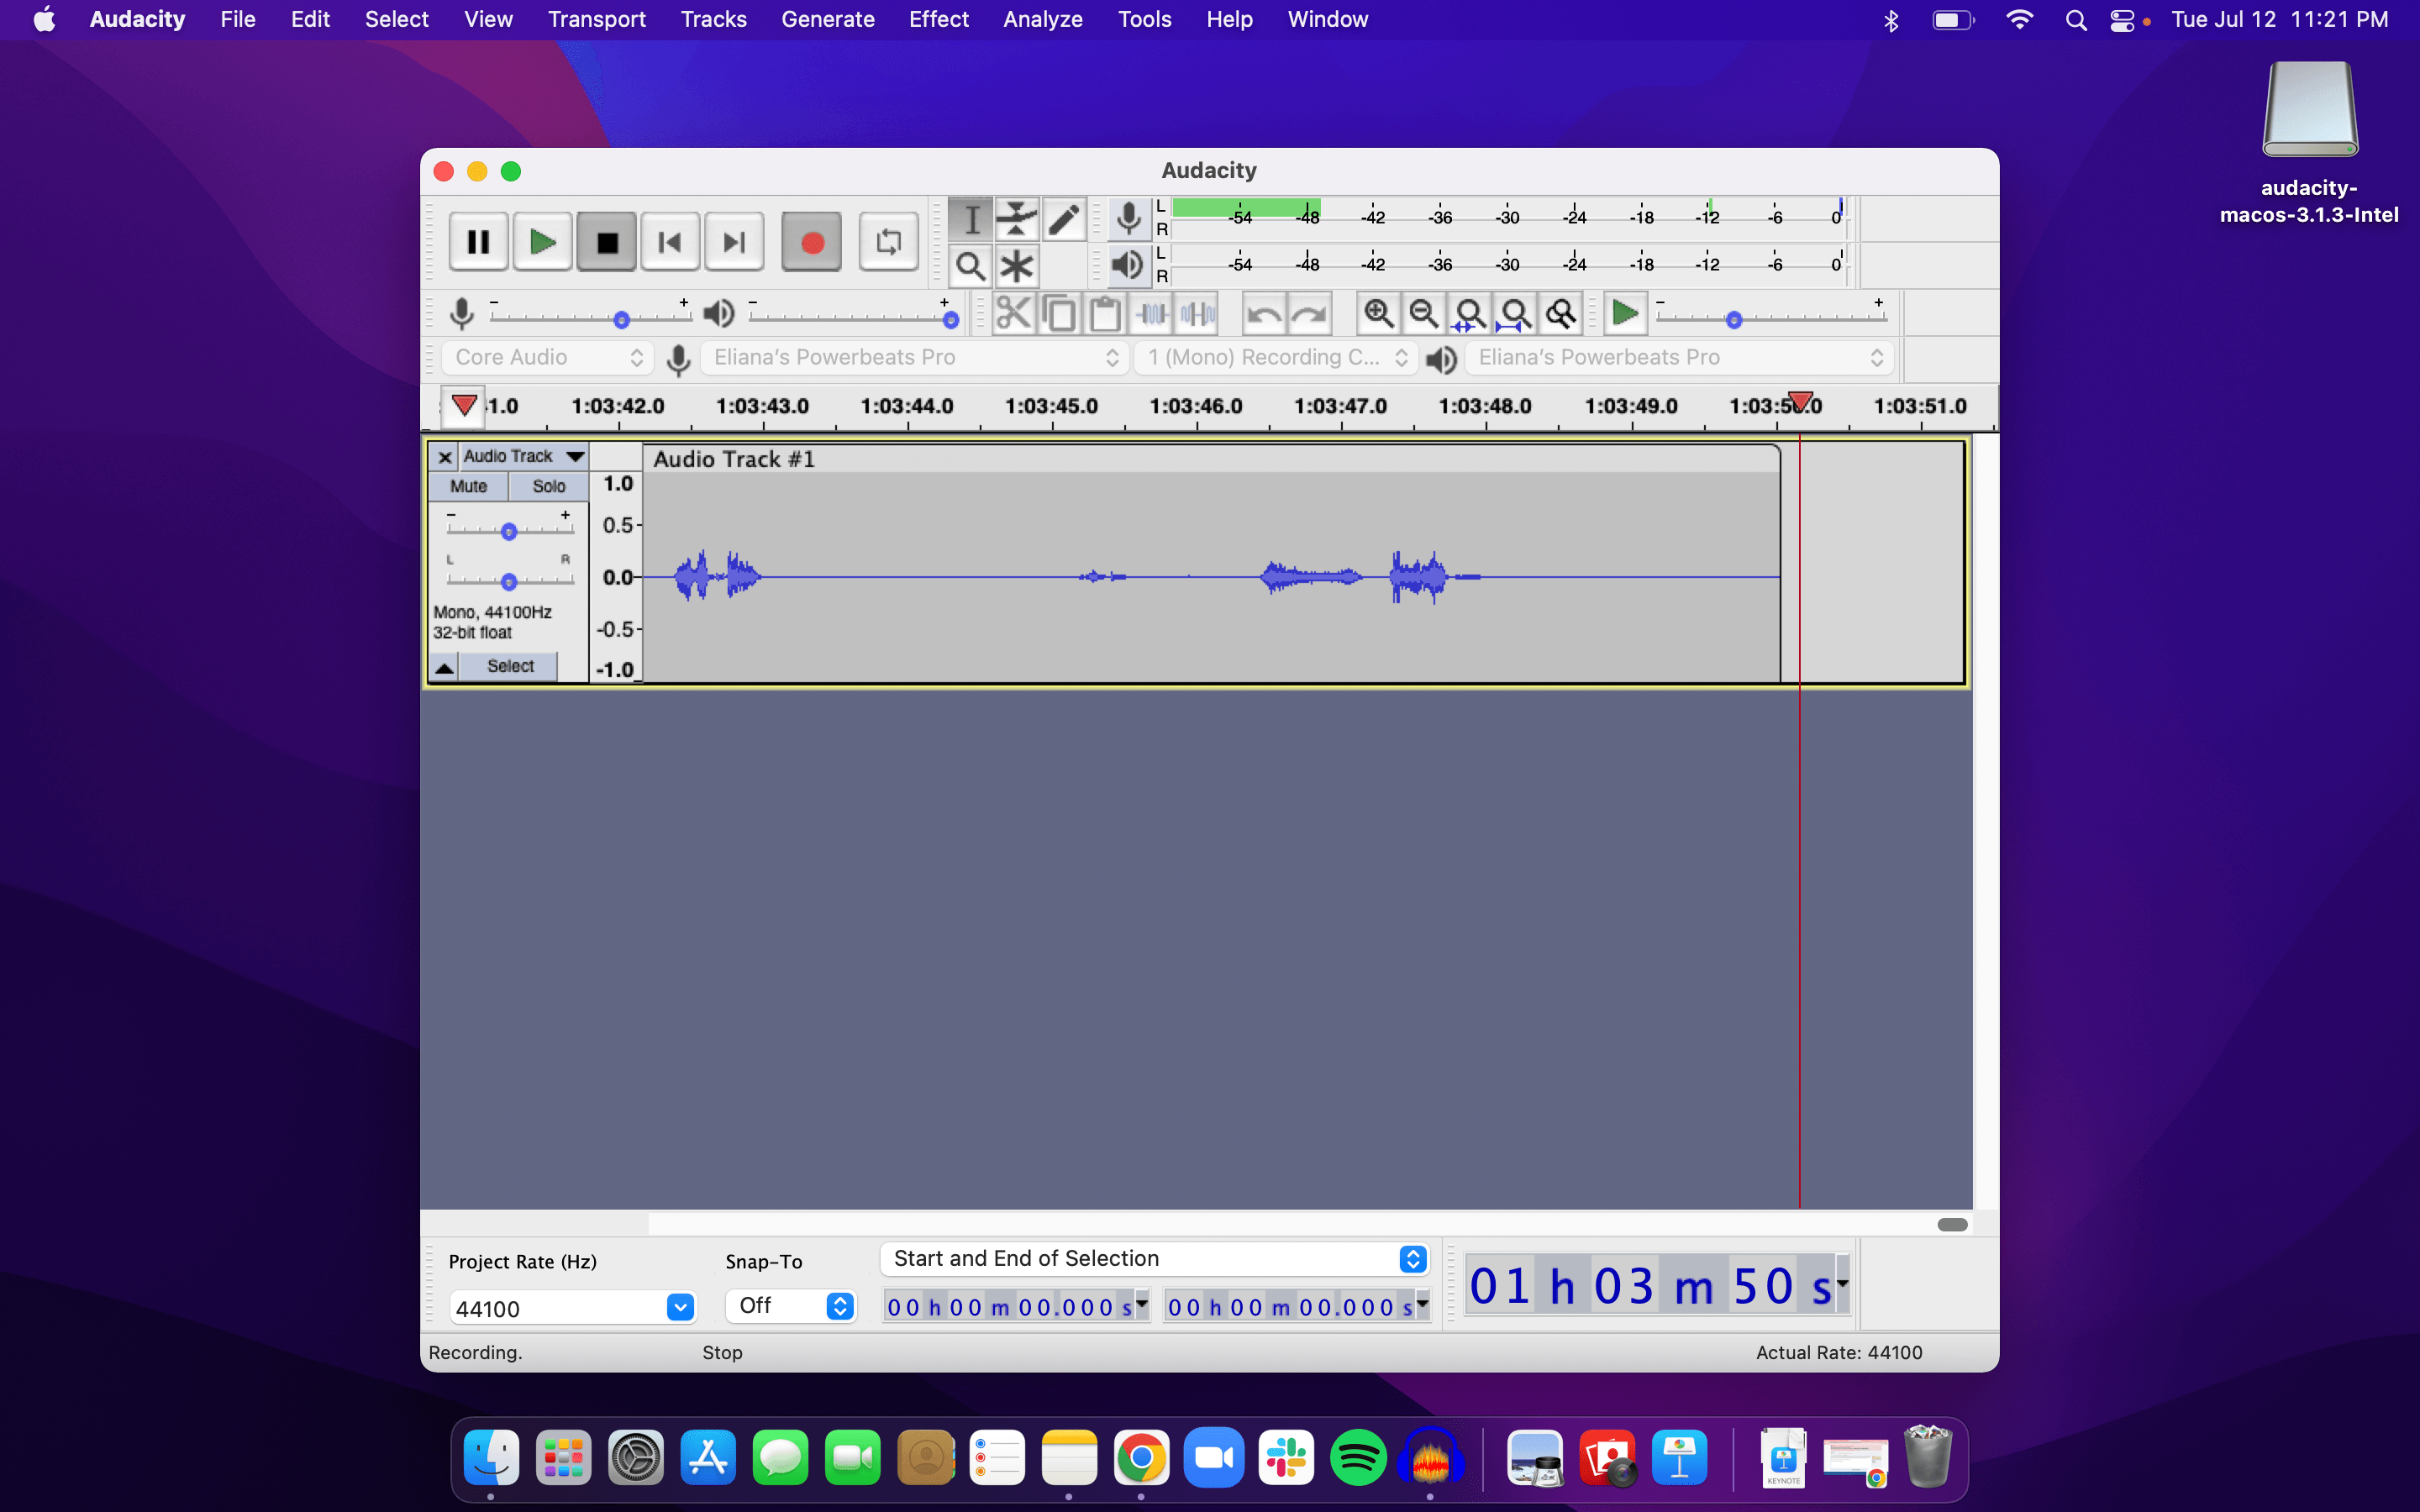Click the green Play button in transport toolbar
Screen dimensions: 2420x1512
542,242
